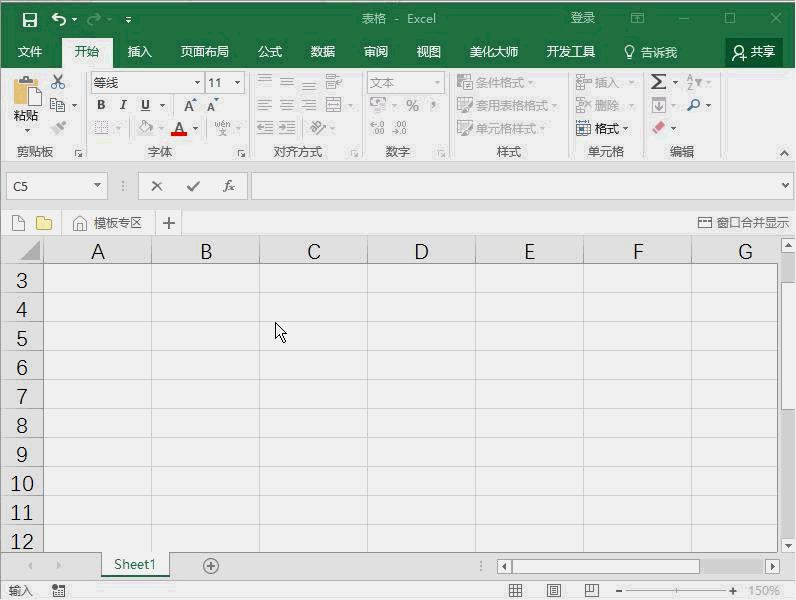
Task: Add a new sheet with plus button
Action: 211,565
